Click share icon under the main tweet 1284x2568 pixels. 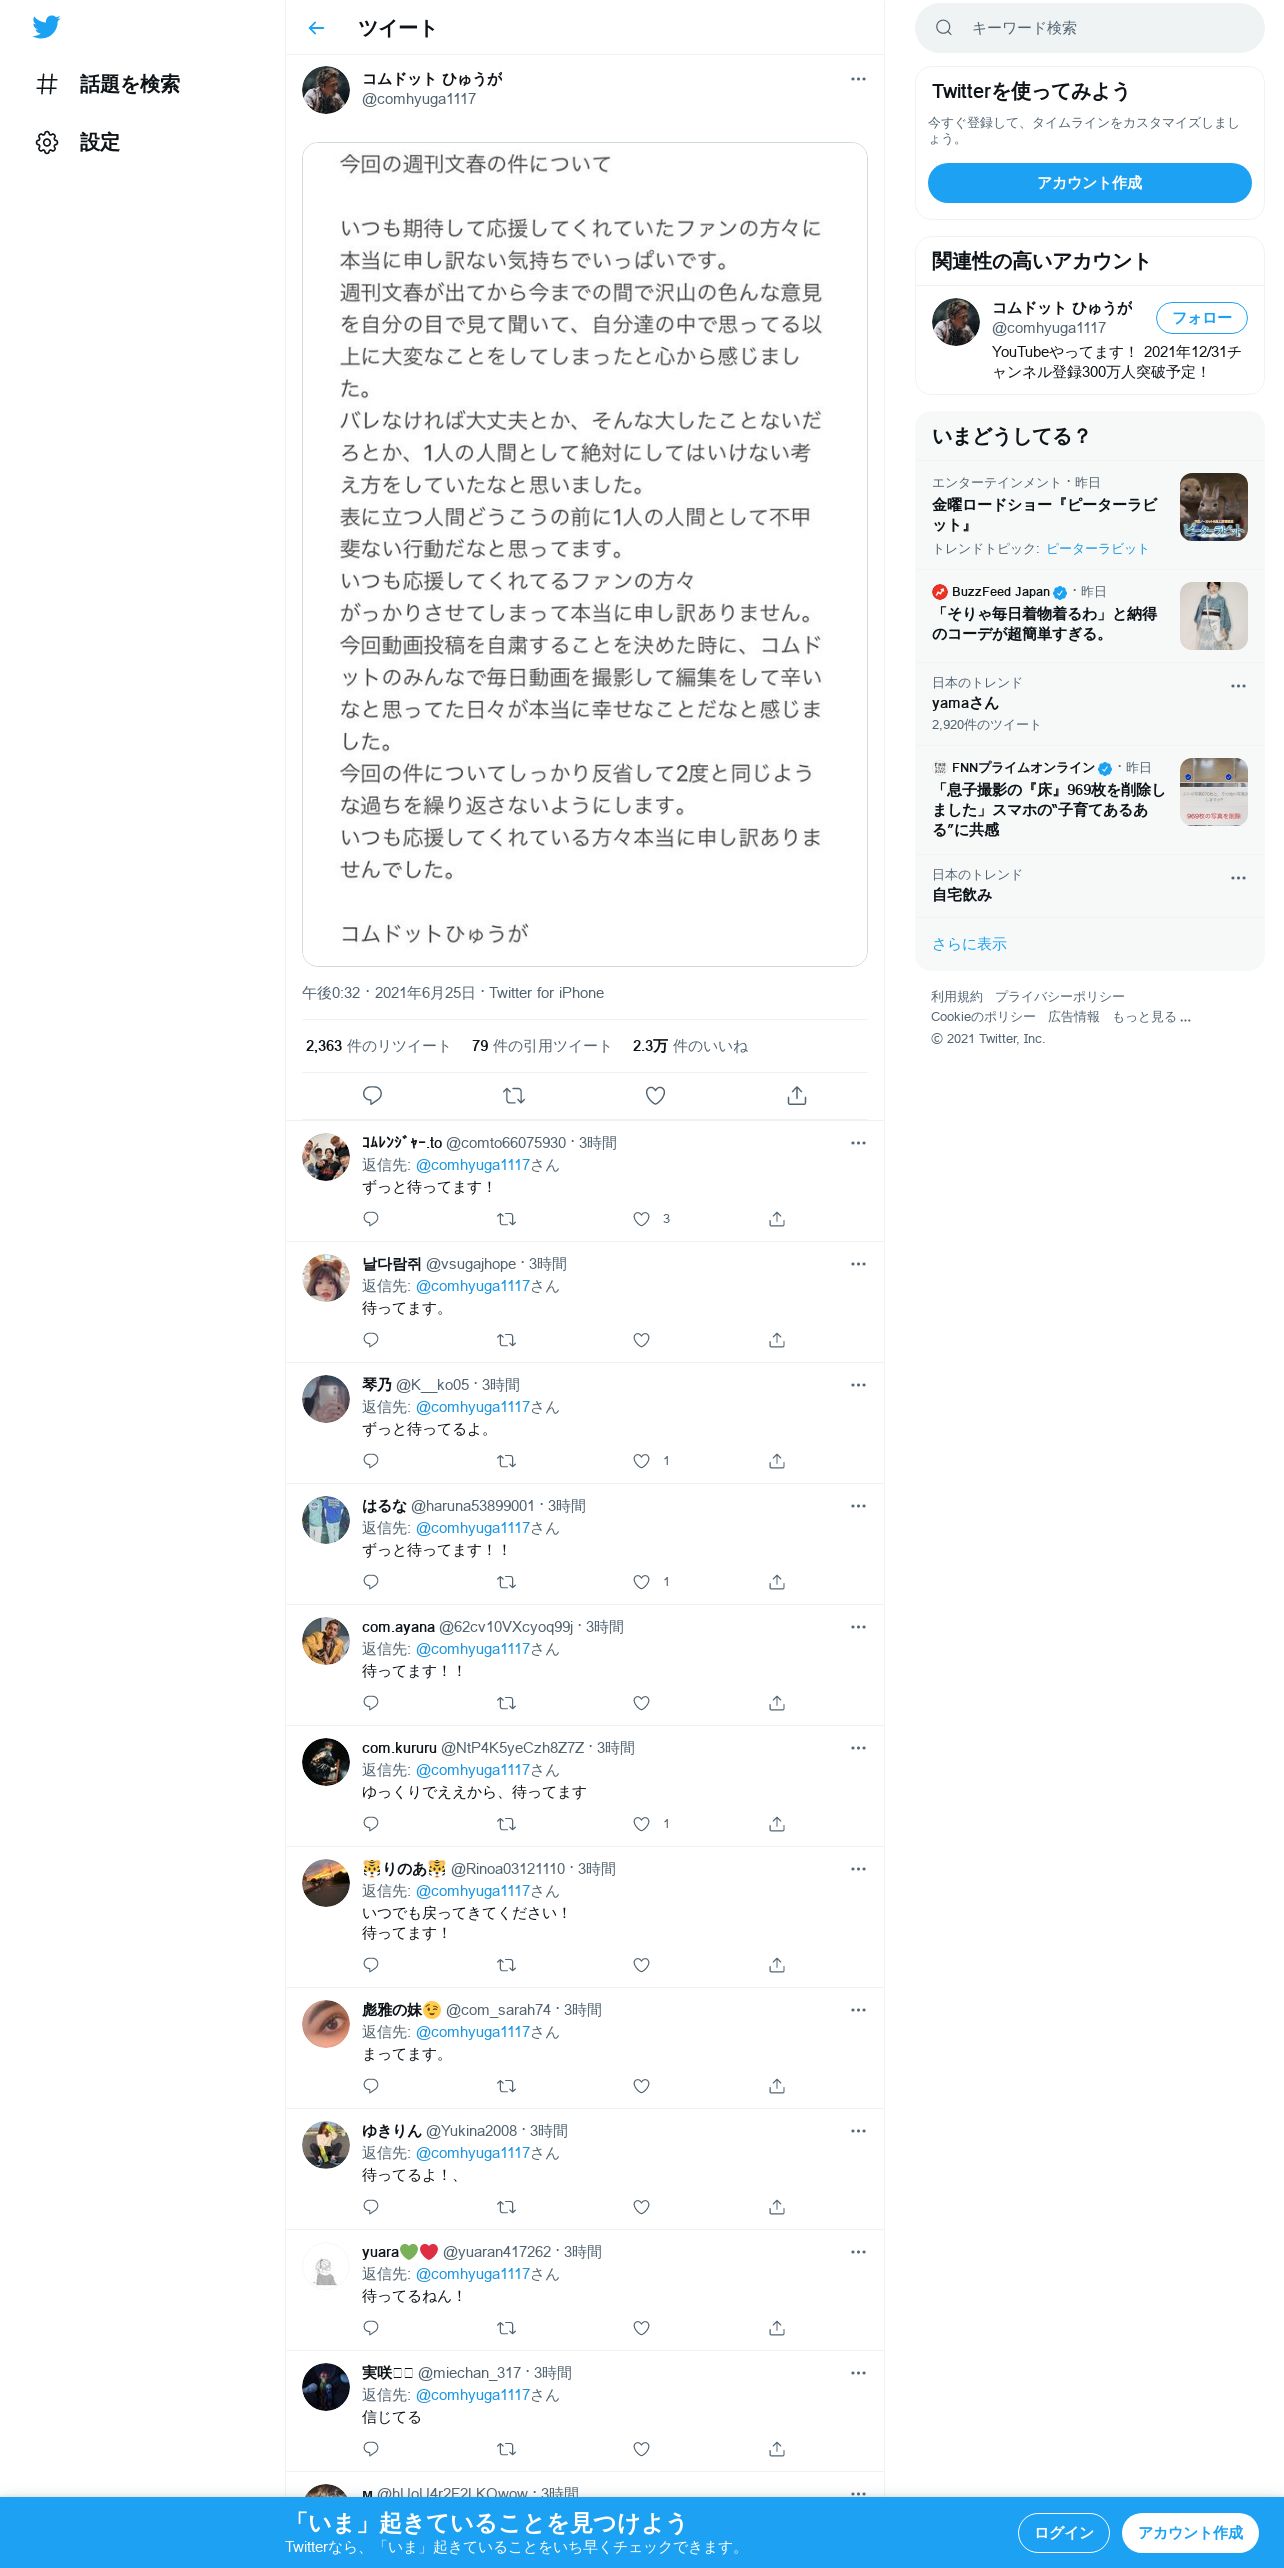[797, 1095]
